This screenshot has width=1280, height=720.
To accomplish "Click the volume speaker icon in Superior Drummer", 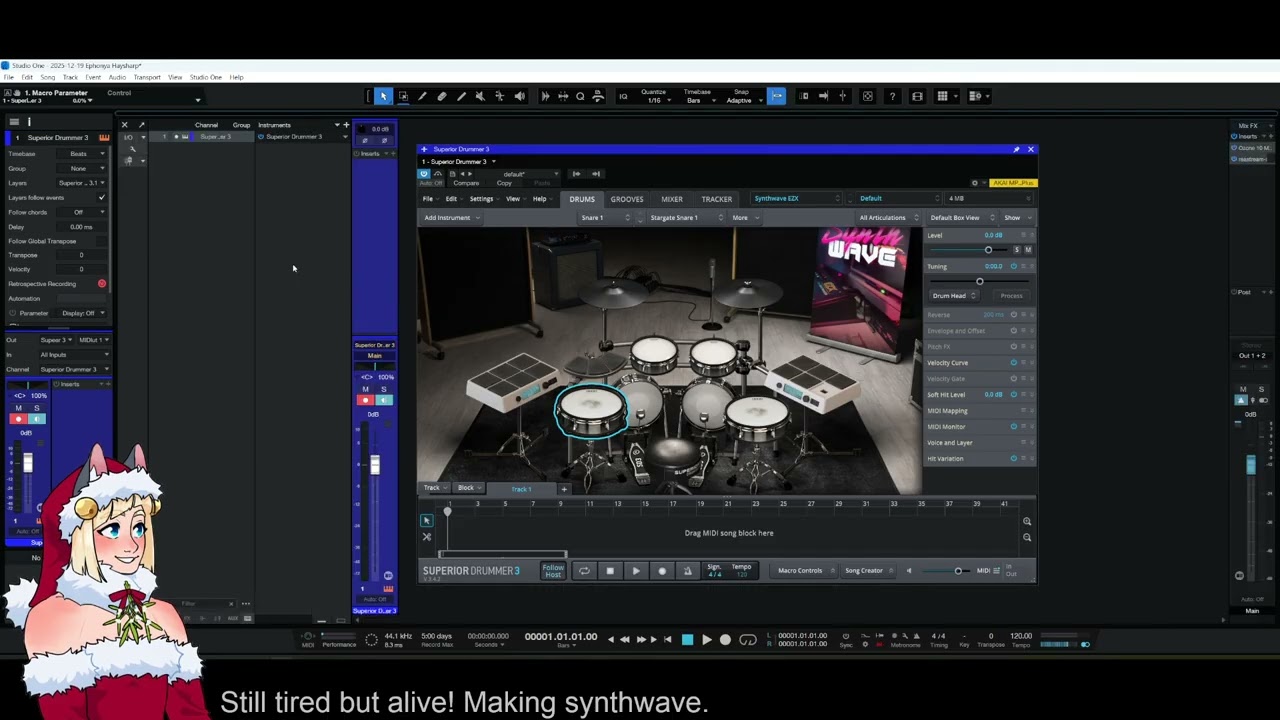I will point(909,571).
